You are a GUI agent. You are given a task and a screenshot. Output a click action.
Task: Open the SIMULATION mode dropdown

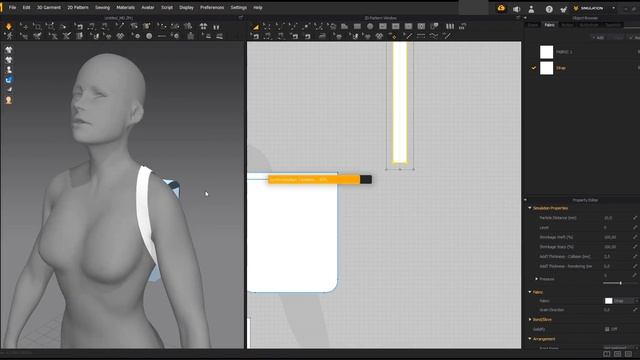613,8
